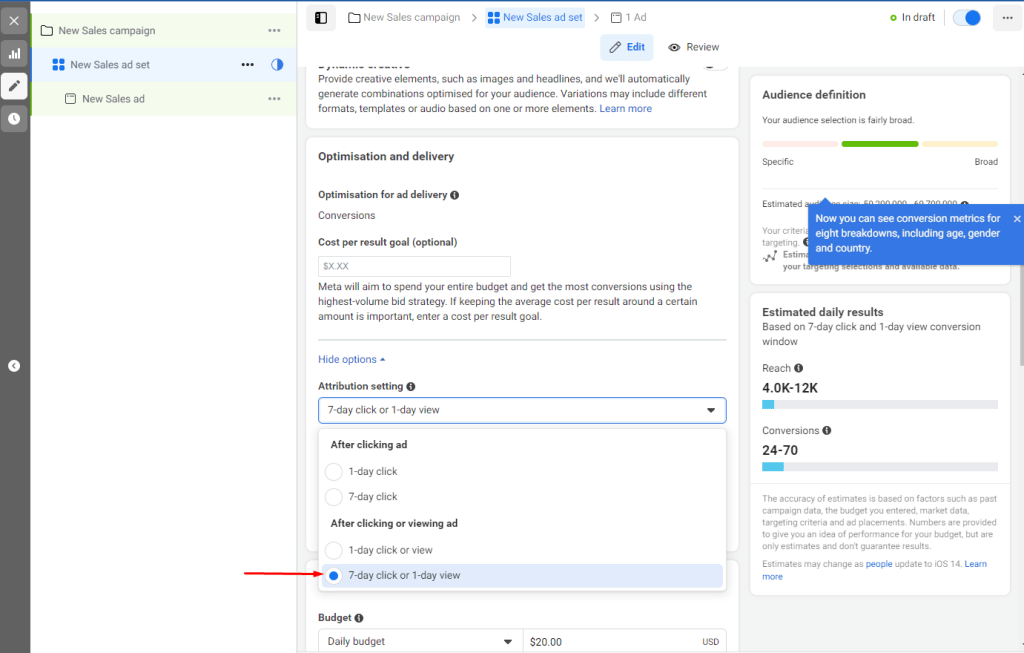Collapse sidebar with the left arrow circle
1024x653 pixels.
coord(14,366)
